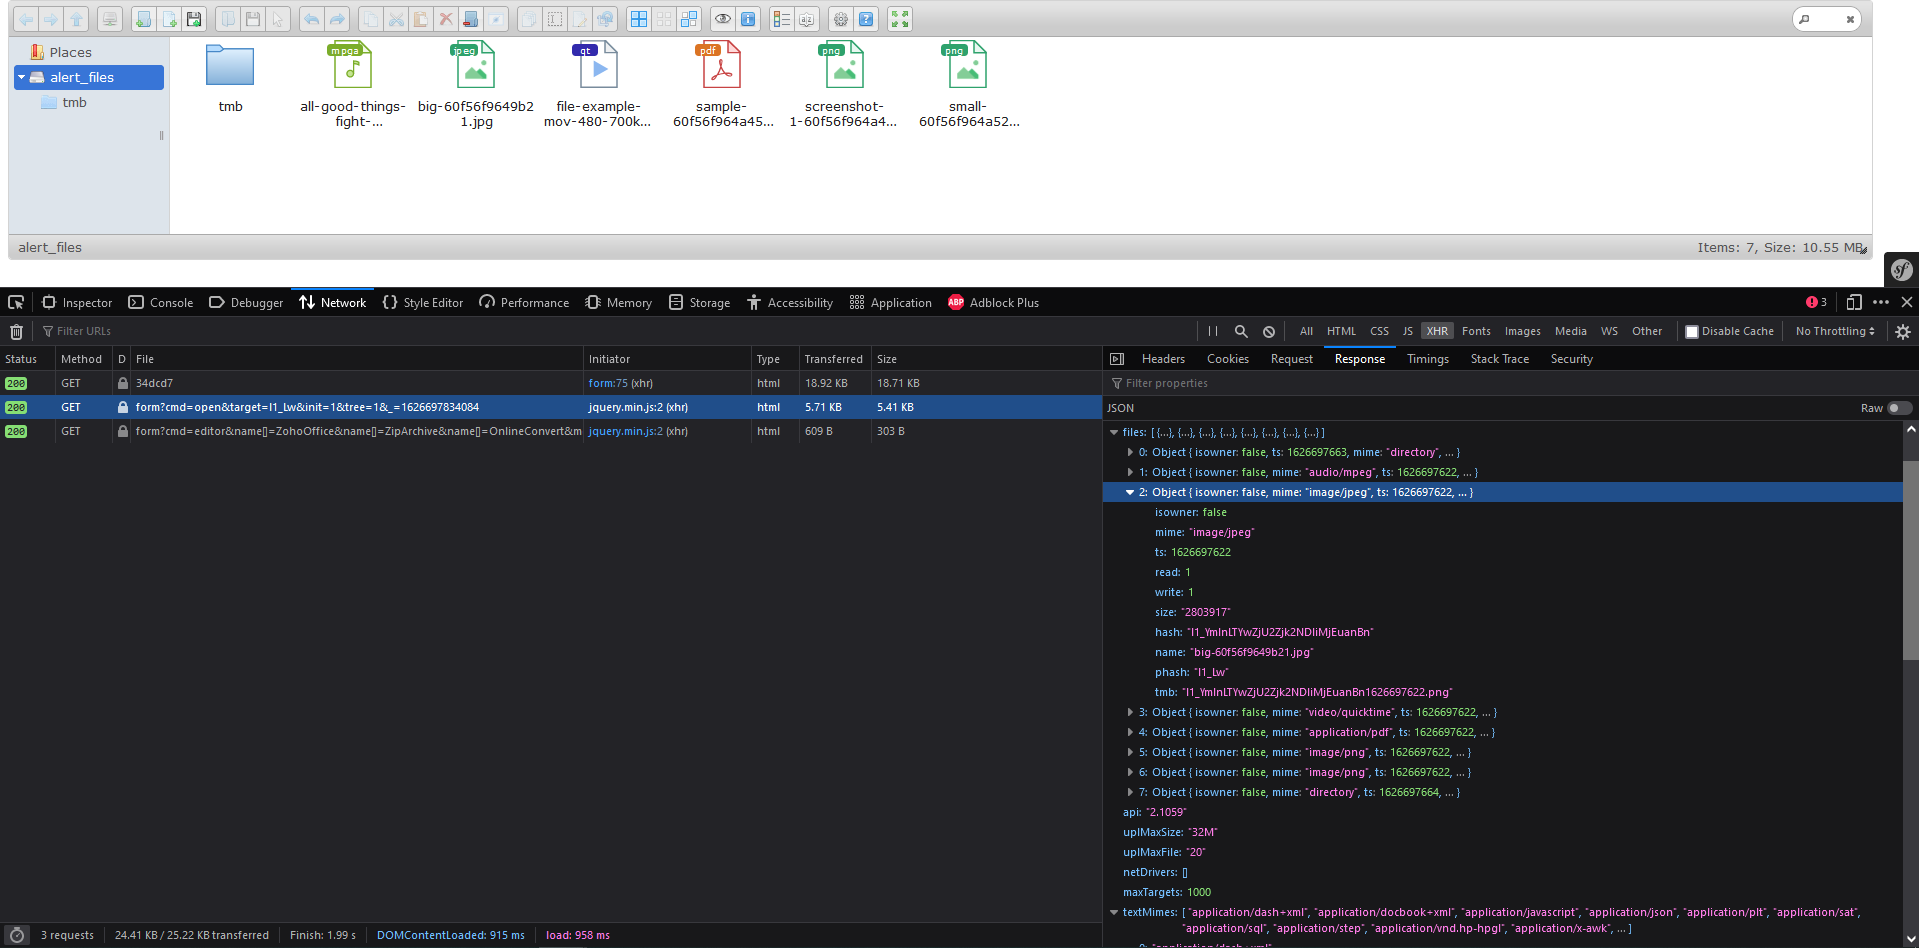Switch to the Cookies tab
1919x948 pixels.
(x=1226, y=358)
